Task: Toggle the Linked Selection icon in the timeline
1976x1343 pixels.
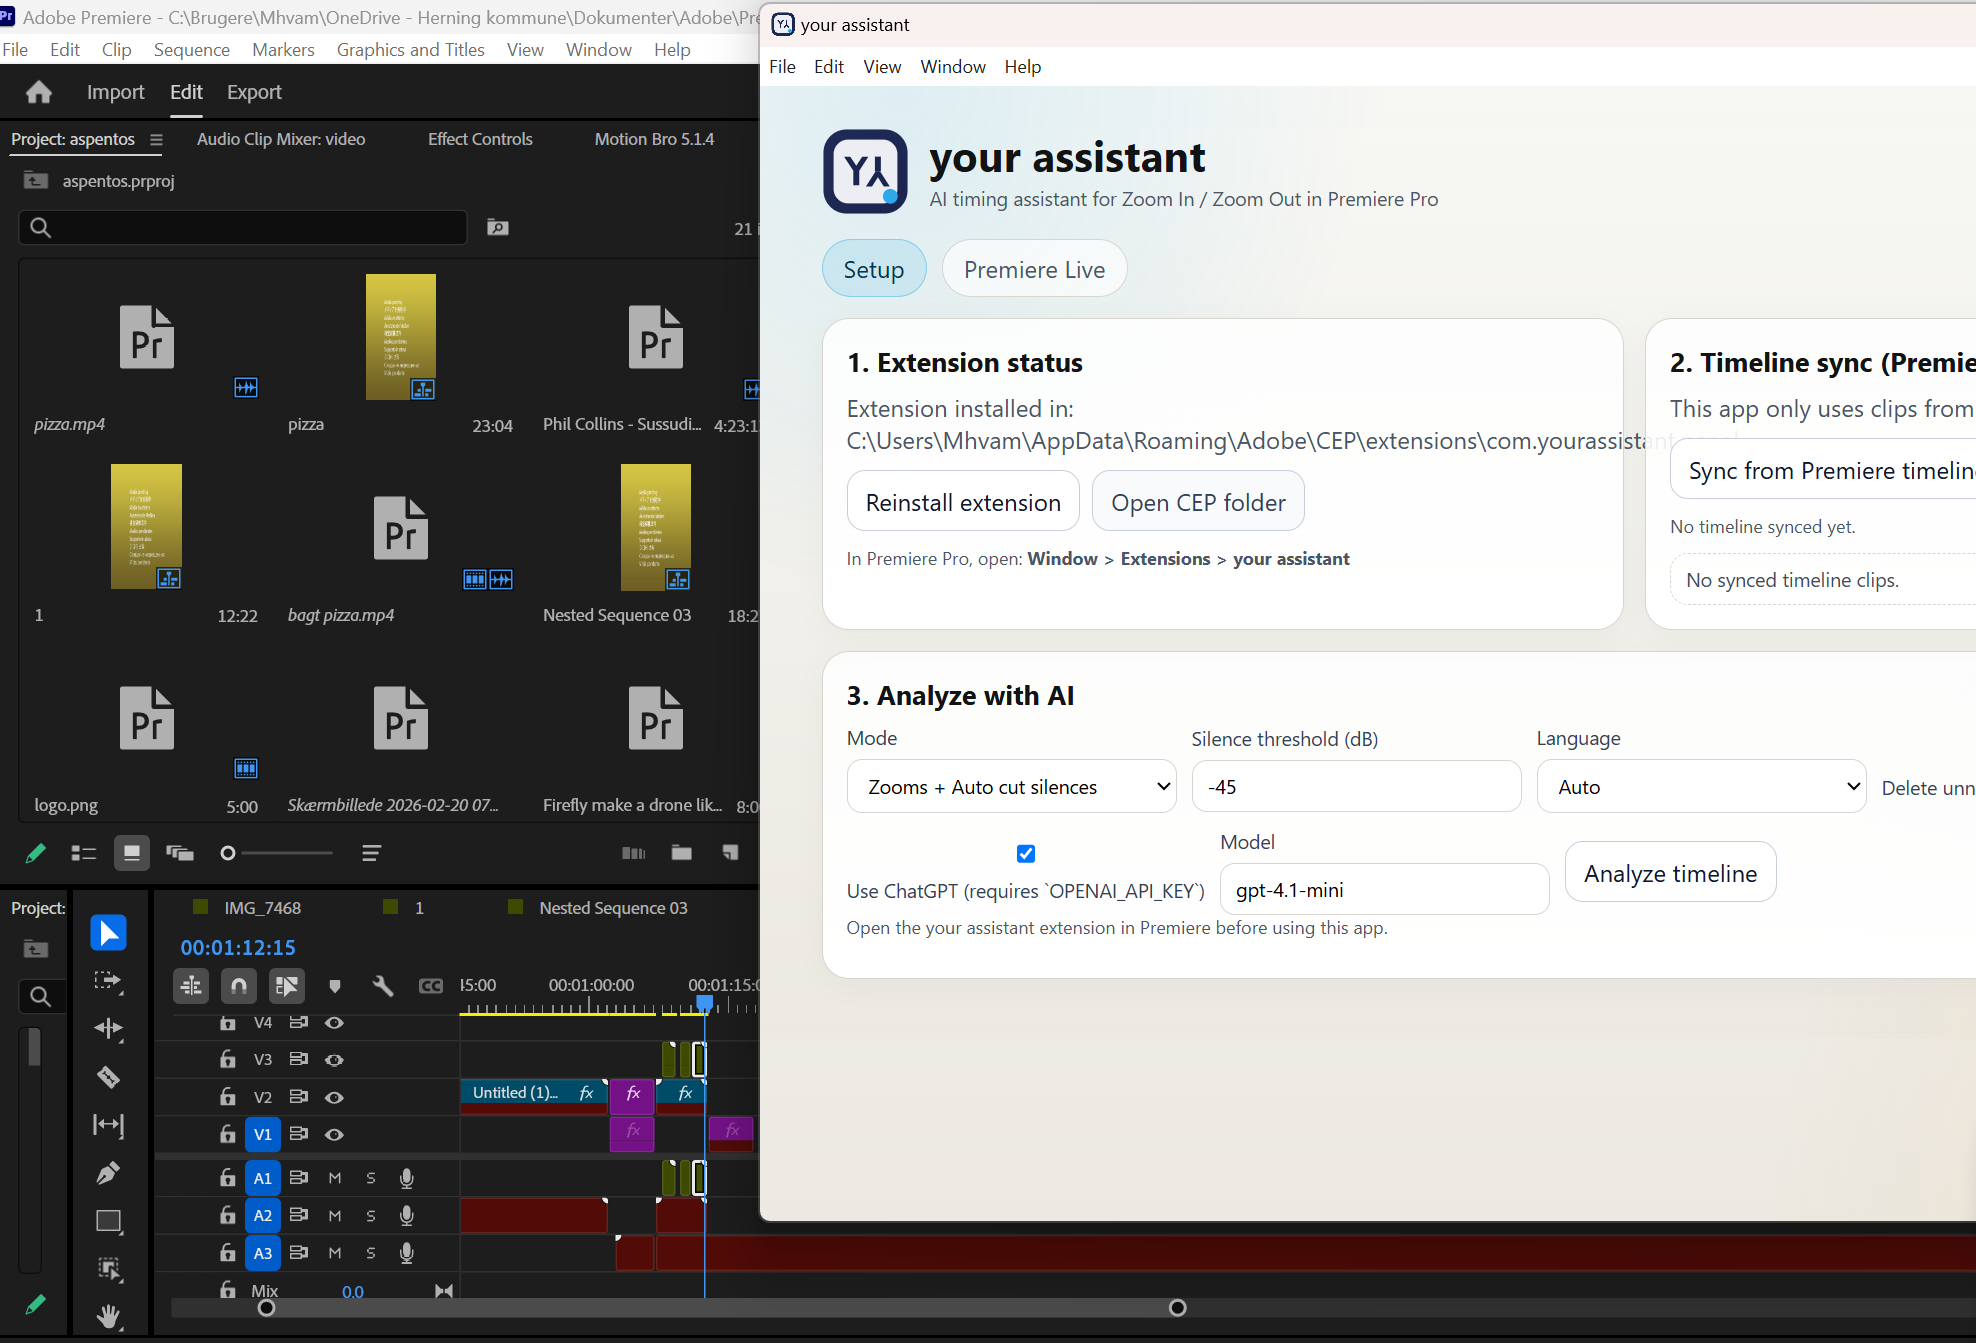Action: 287,986
